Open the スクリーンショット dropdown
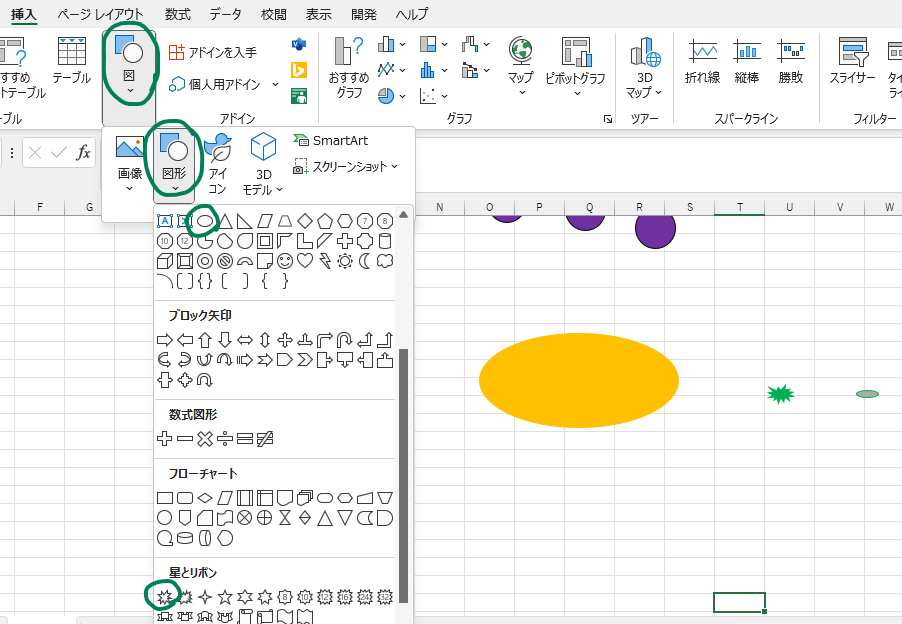 (x=345, y=167)
